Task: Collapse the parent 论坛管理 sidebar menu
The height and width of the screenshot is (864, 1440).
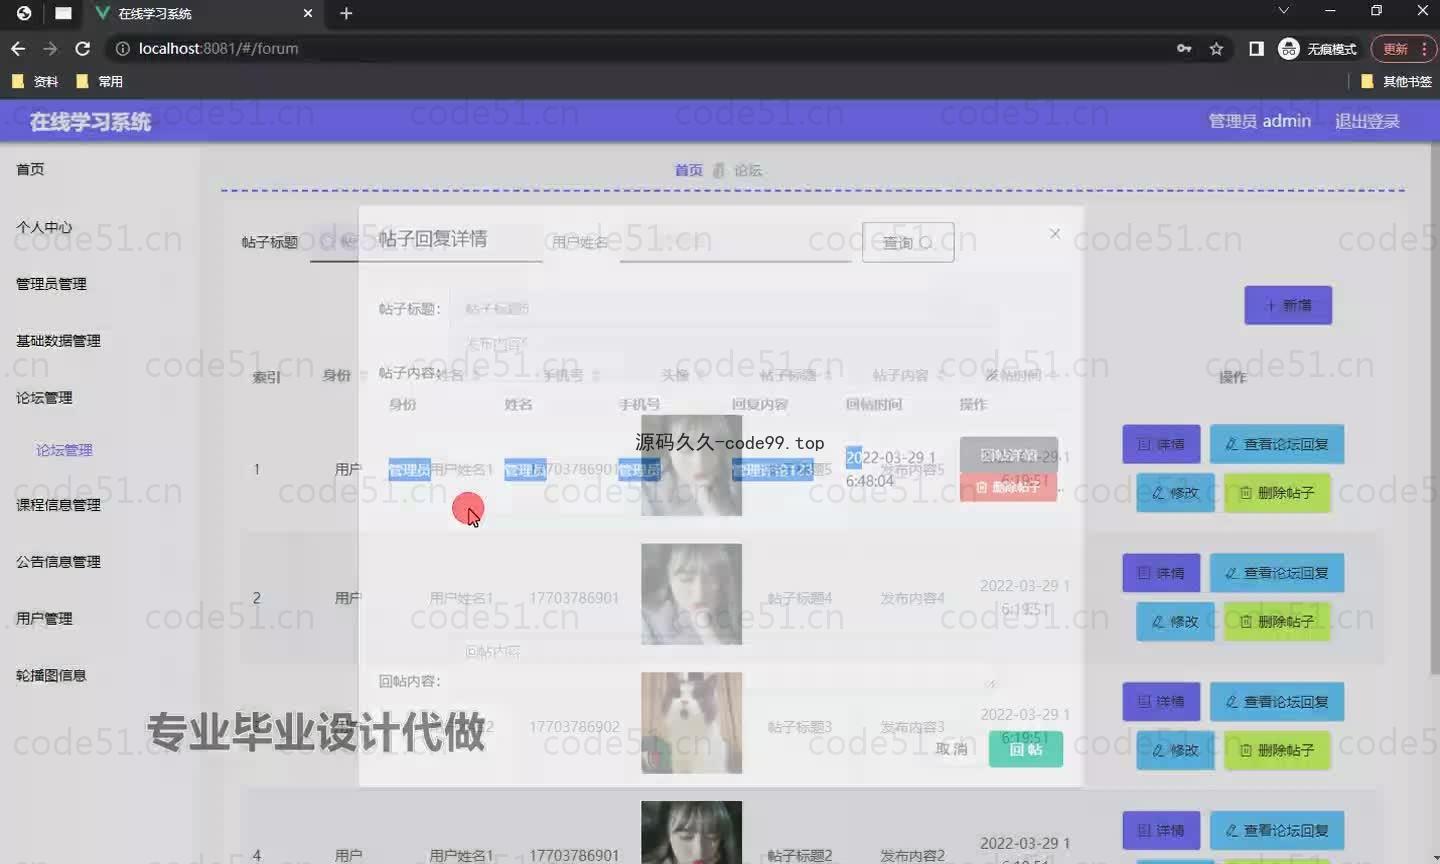Action: (44, 398)
